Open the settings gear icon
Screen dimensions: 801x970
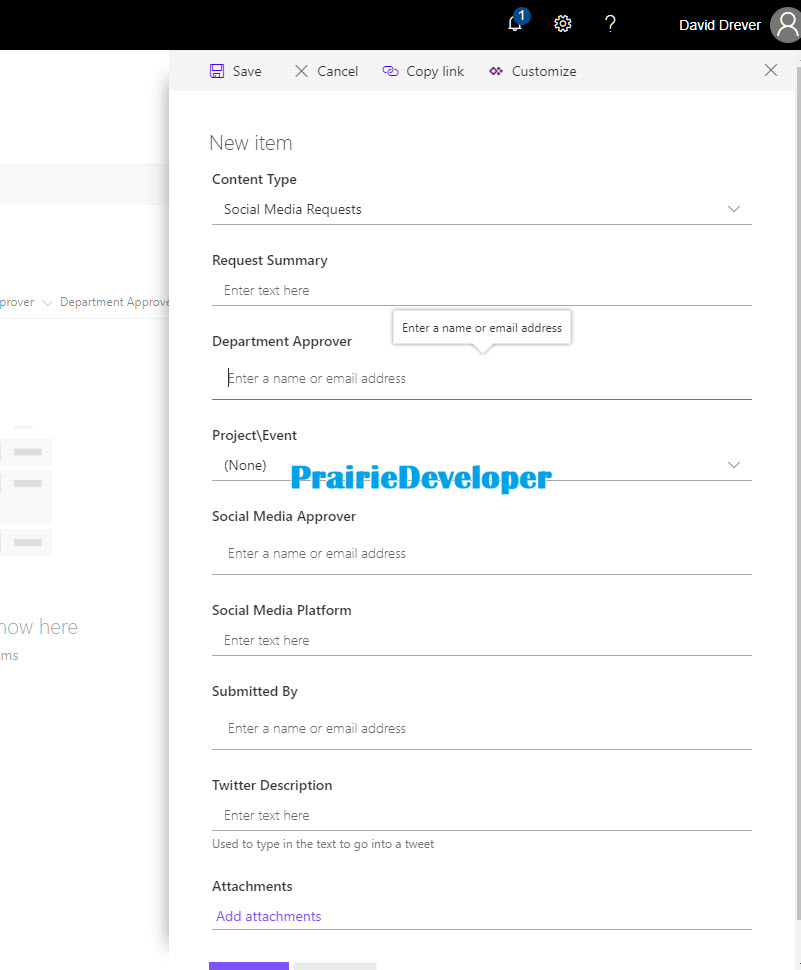562,24
